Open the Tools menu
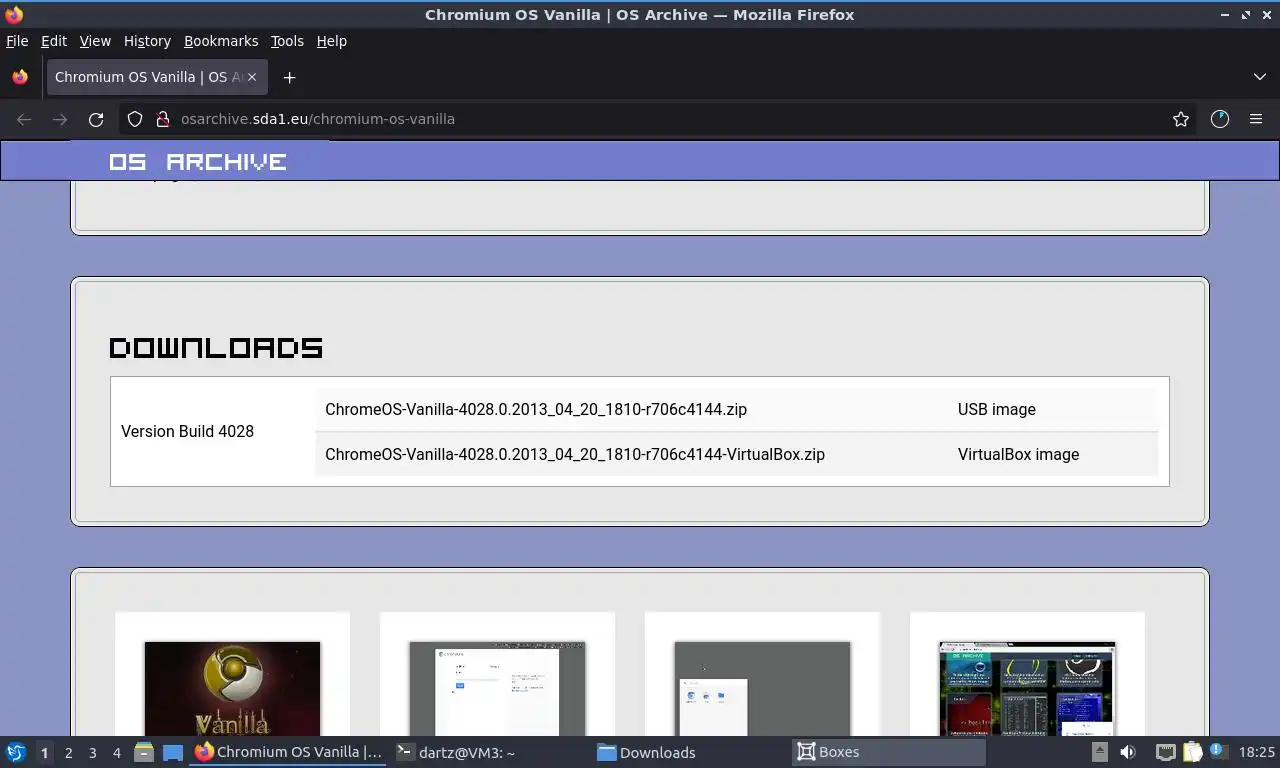This screenshot has height=768, width=1280. (x=287, y=41)
